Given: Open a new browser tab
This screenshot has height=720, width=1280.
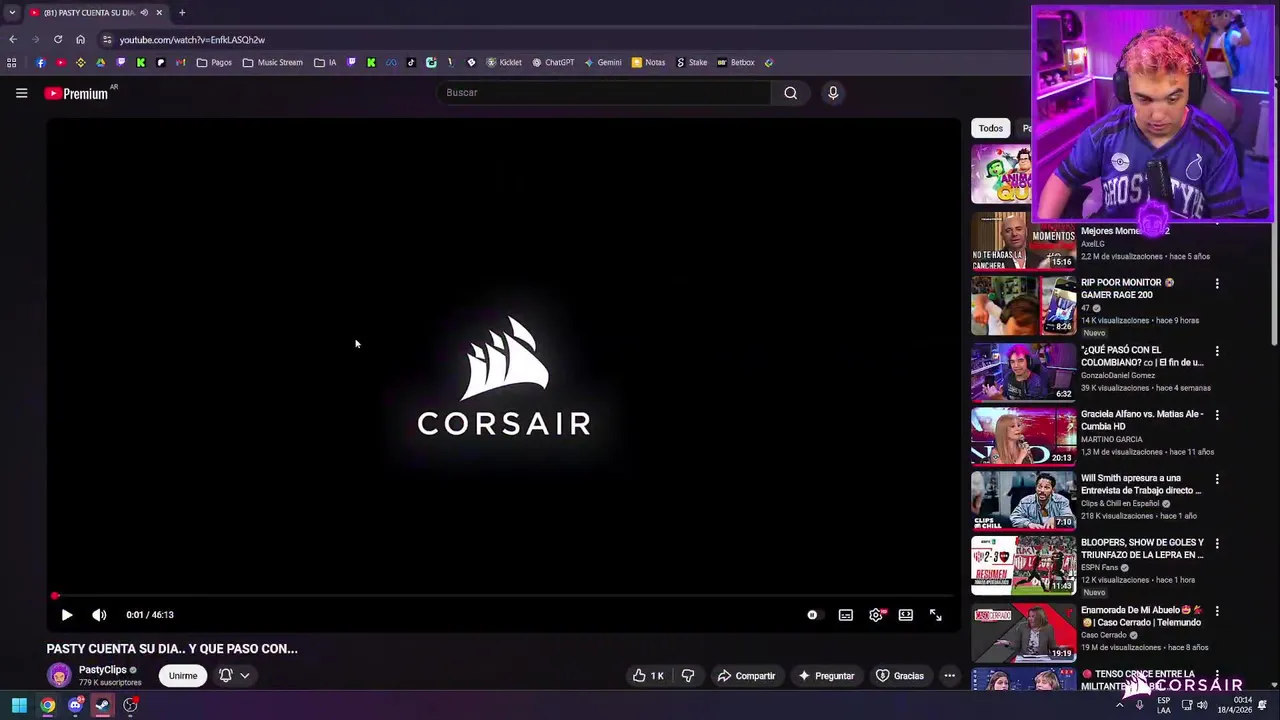Looking at the screenshot, I should (182, 13).
